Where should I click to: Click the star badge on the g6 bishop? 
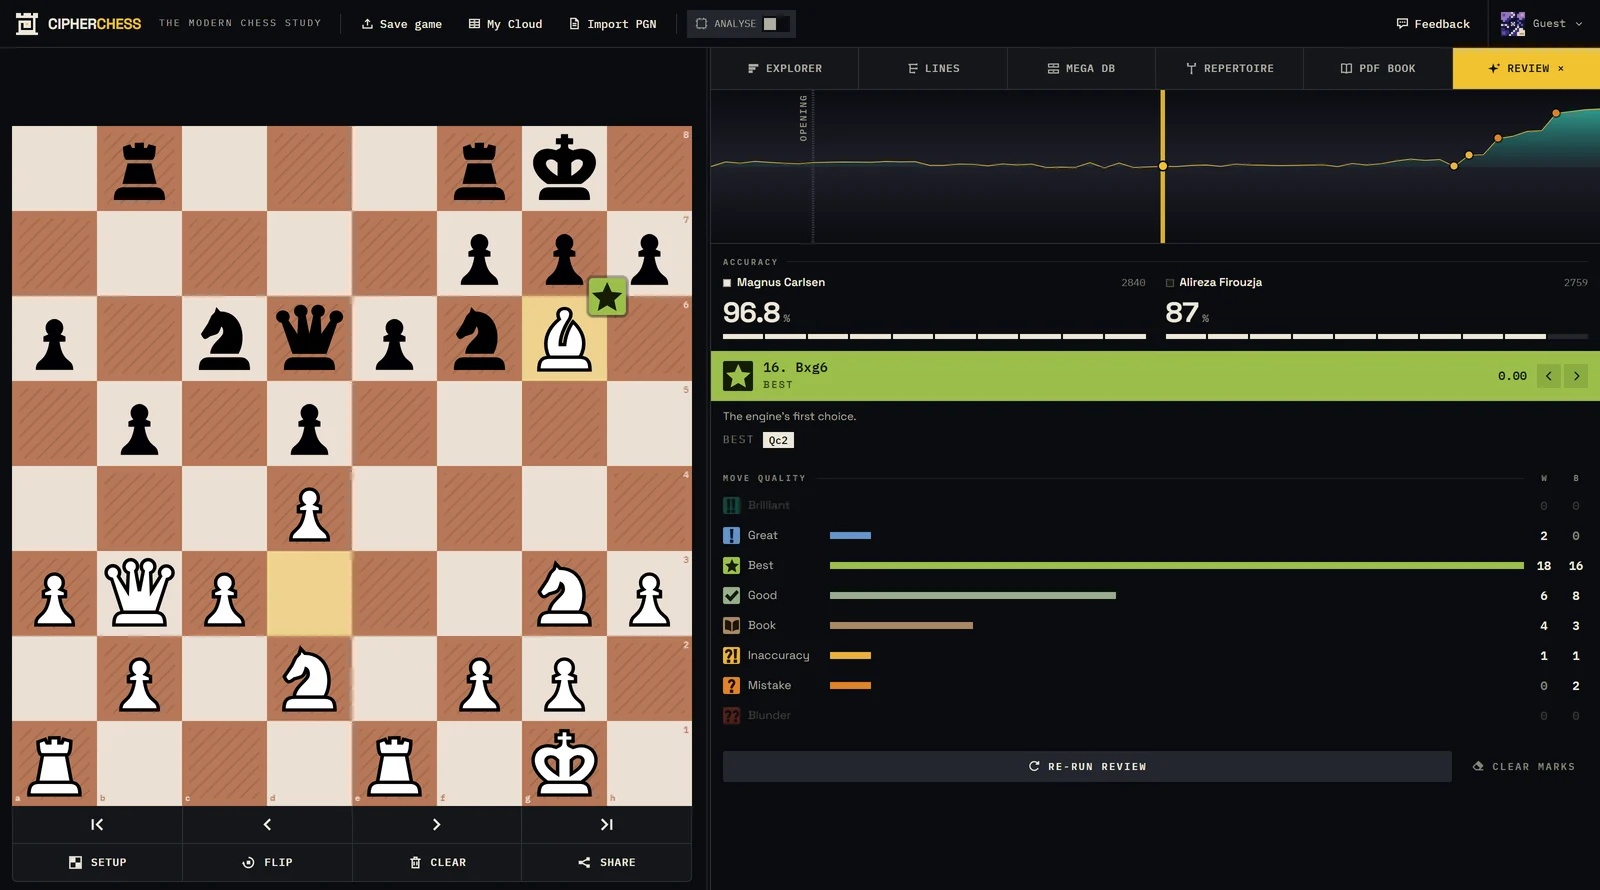[607, 297]
